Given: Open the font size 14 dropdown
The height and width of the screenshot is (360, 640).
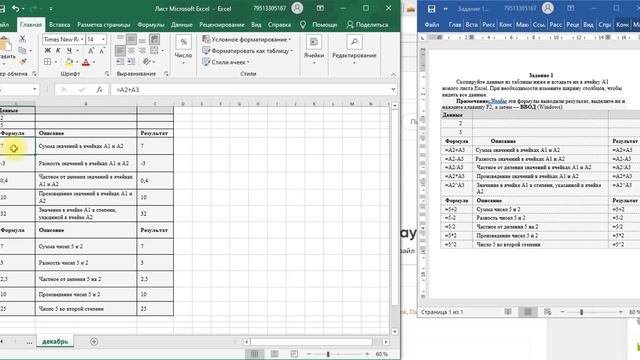Looking at the screenshot, I should pos(103,39).
